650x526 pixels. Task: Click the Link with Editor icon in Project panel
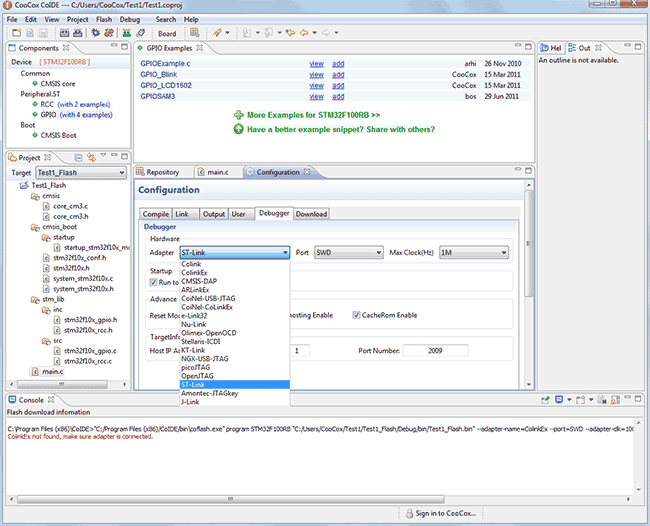(89, 157)
